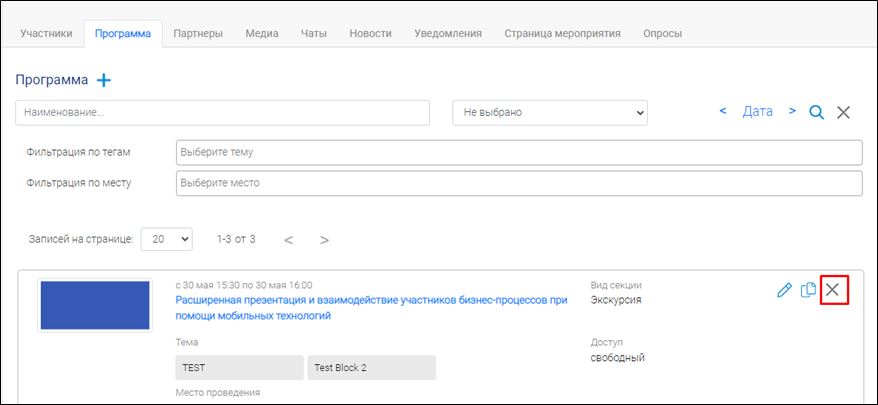Go to previous date with left arrow

723,111
